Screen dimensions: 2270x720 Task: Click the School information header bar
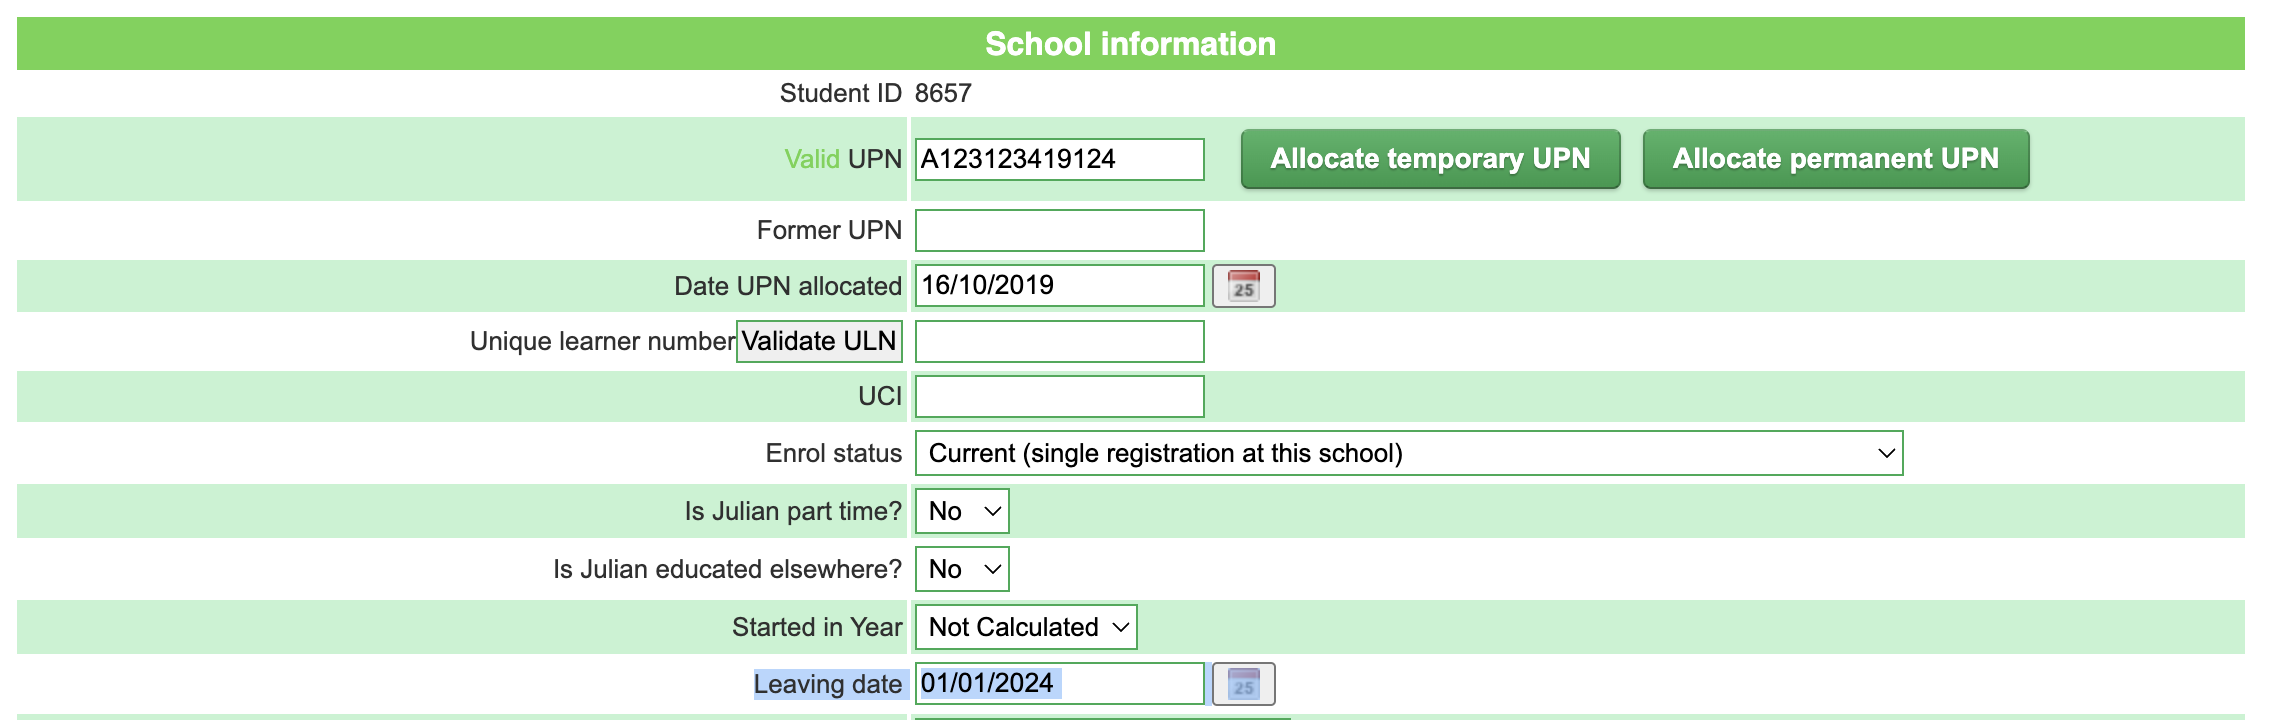tap(1130, 43)
